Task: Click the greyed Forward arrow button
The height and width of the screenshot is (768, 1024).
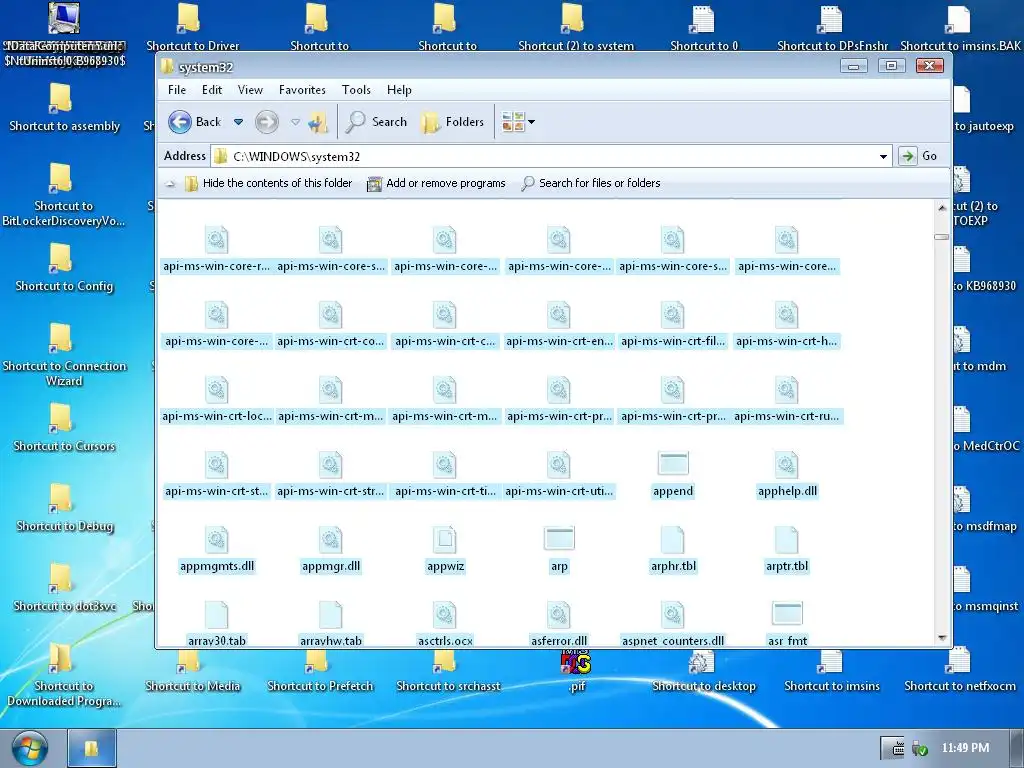Action: (x=266, y=121)
